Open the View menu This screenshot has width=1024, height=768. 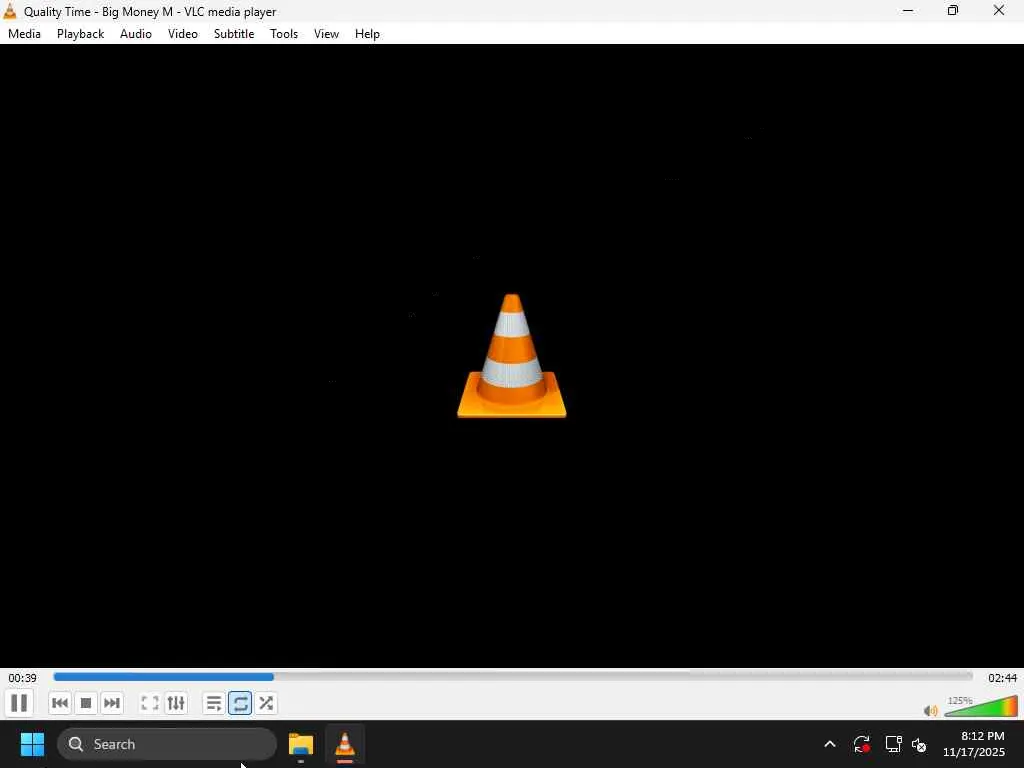click(x=327, y=34)
